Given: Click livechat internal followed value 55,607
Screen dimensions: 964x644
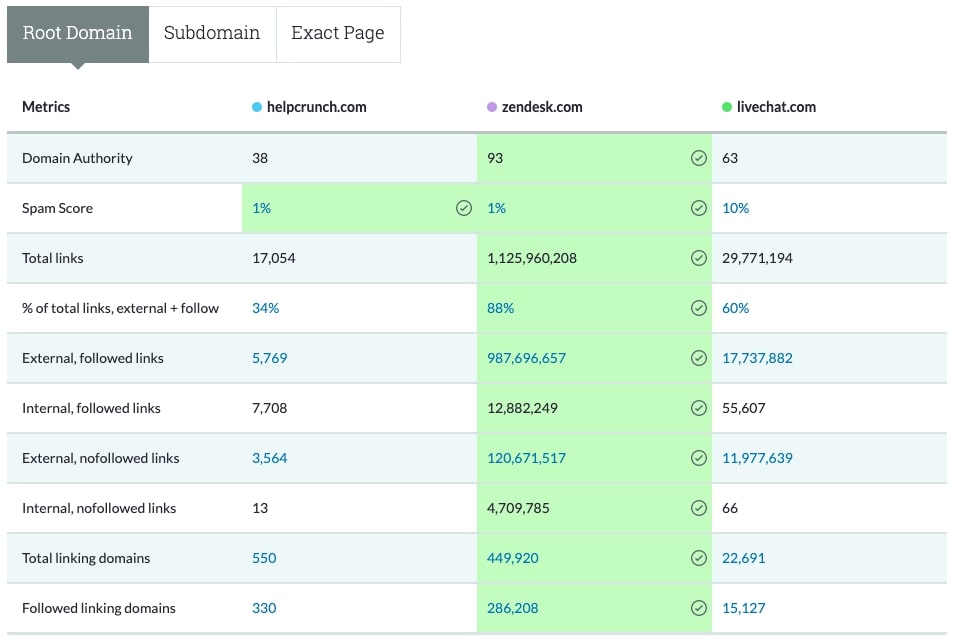Looking at the screenshot, I should click(x=744, y=408).
